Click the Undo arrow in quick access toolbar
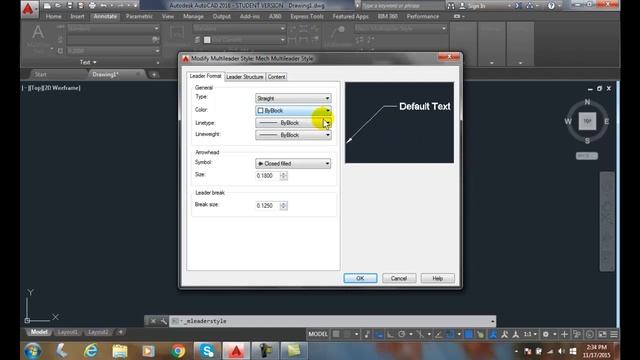This screenshot has width=640, height=360. pos(104,6)
